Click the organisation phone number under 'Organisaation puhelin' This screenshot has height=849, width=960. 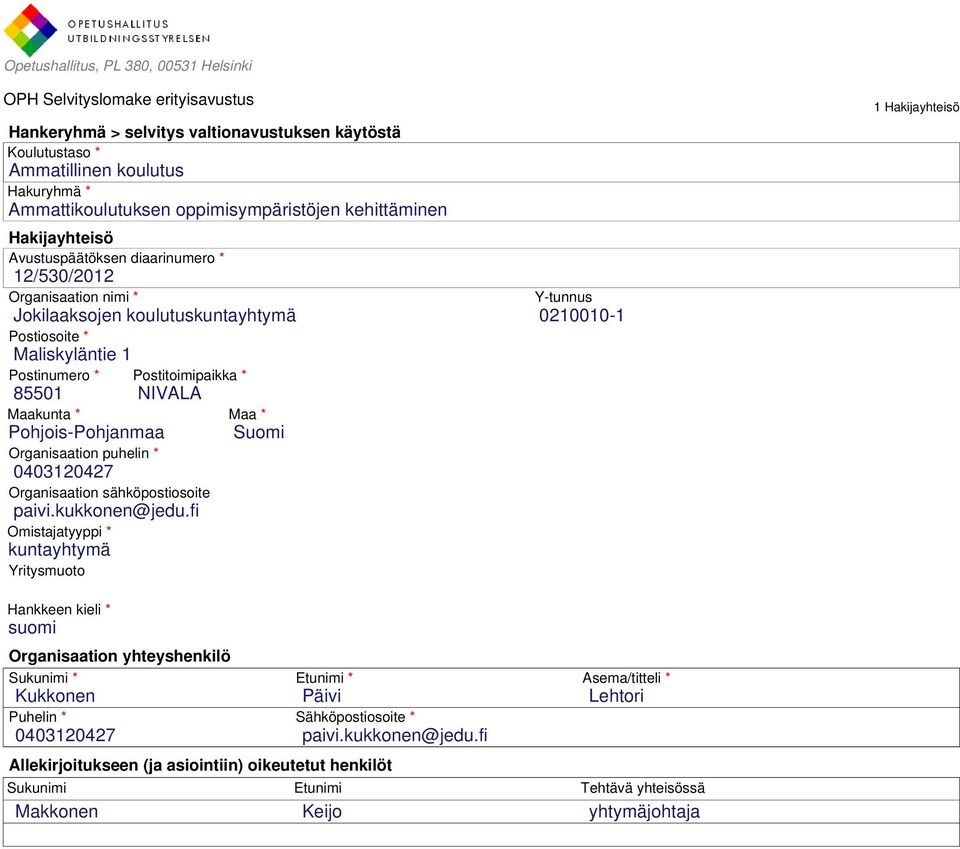pyautogui.click(x=64, y=472)
